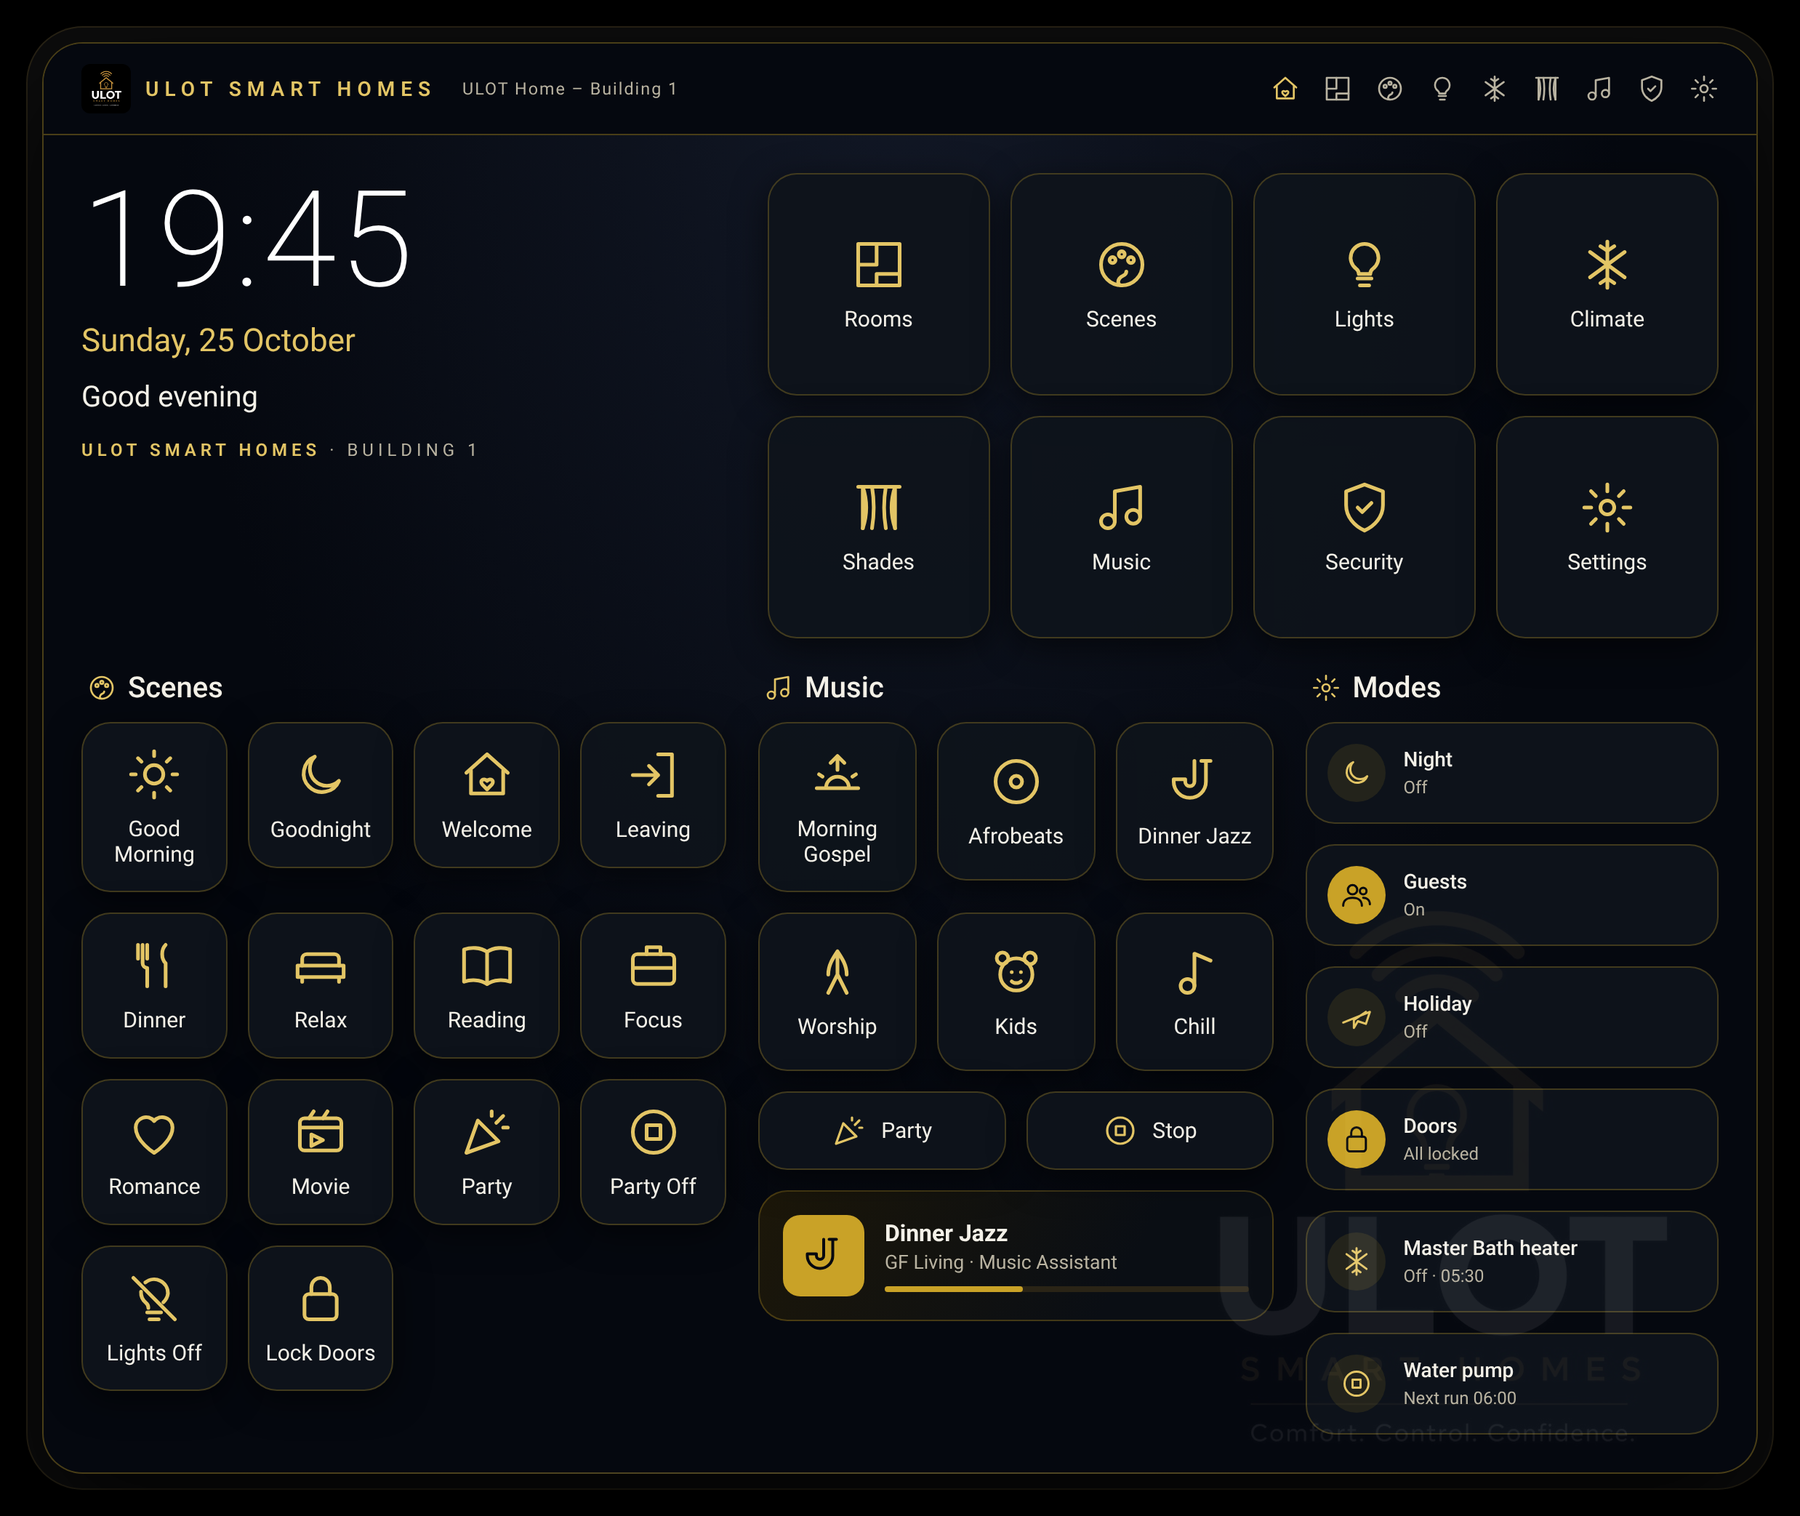This screenshot has height=1516, width=1800.
Task: Open the rooms floorplan icon in header
Action: (x=1337, y=89)
